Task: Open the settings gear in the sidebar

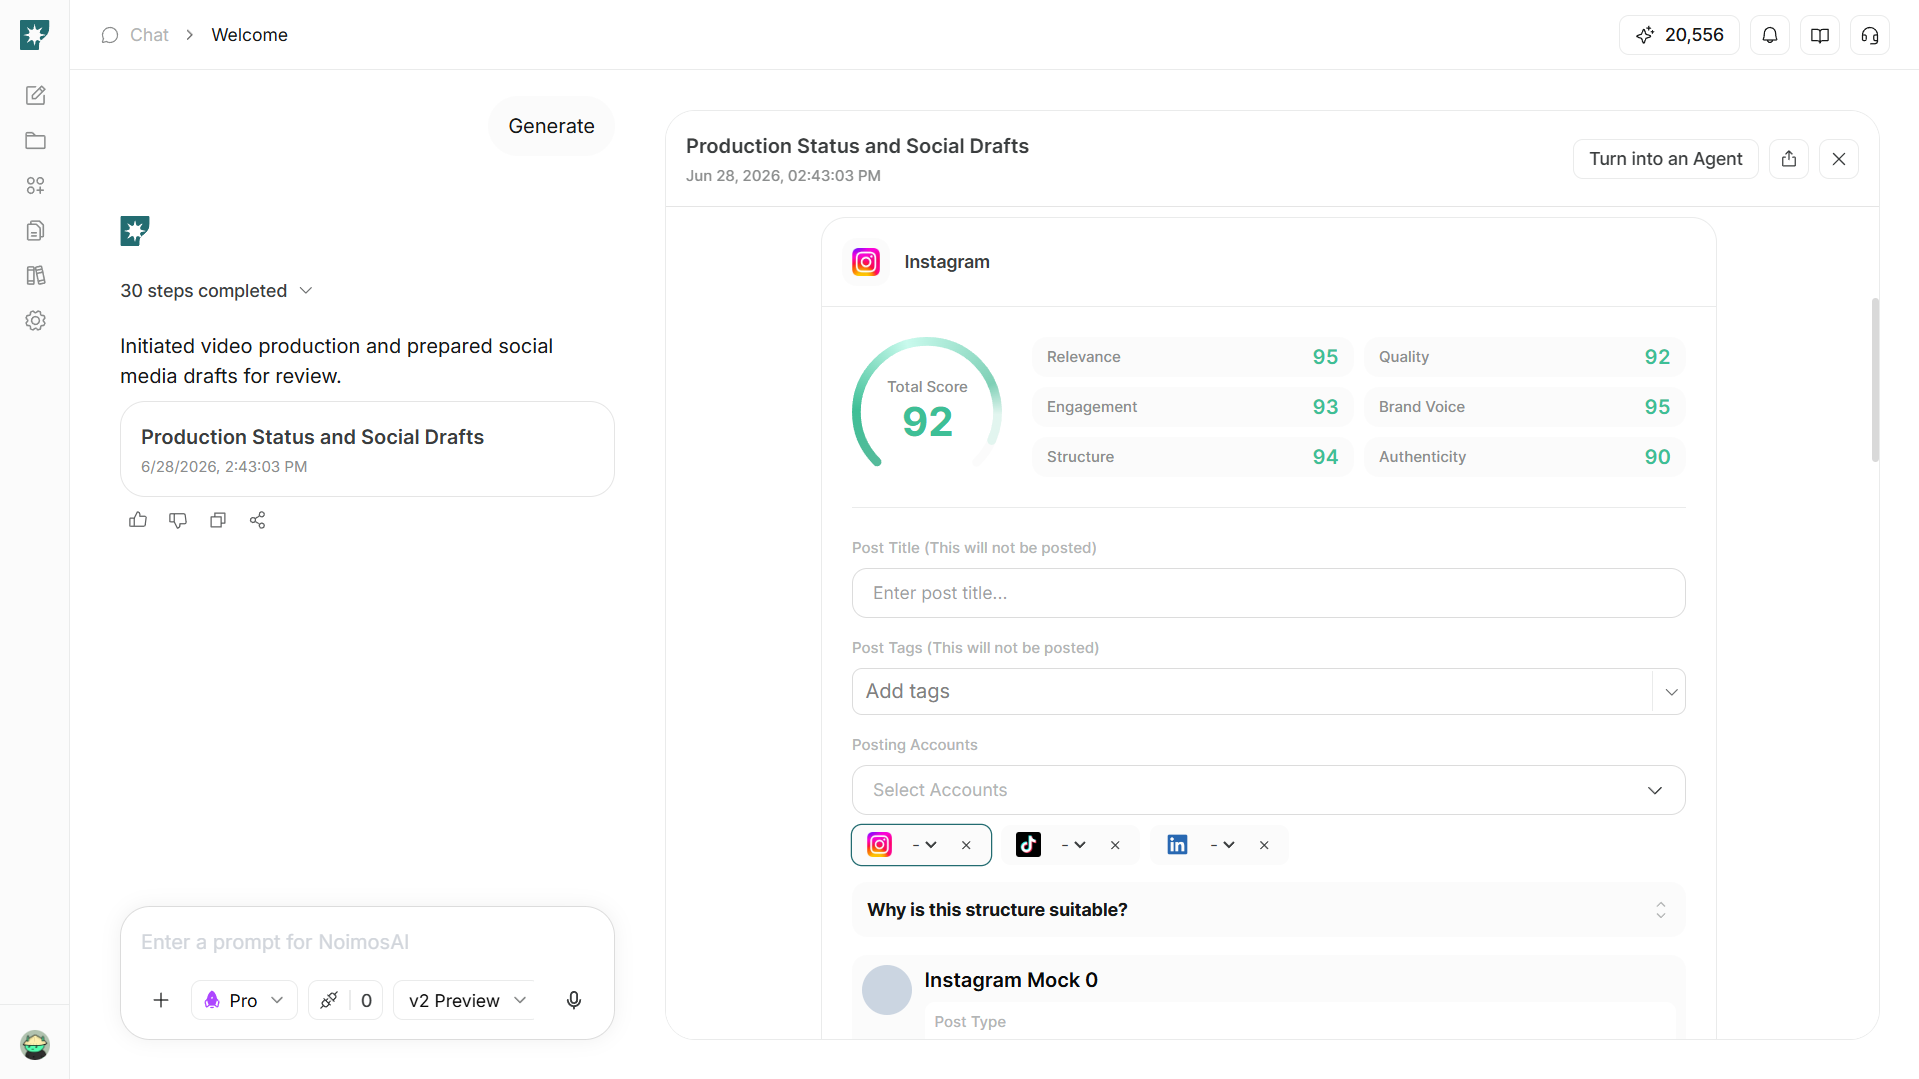Action: 36,320
